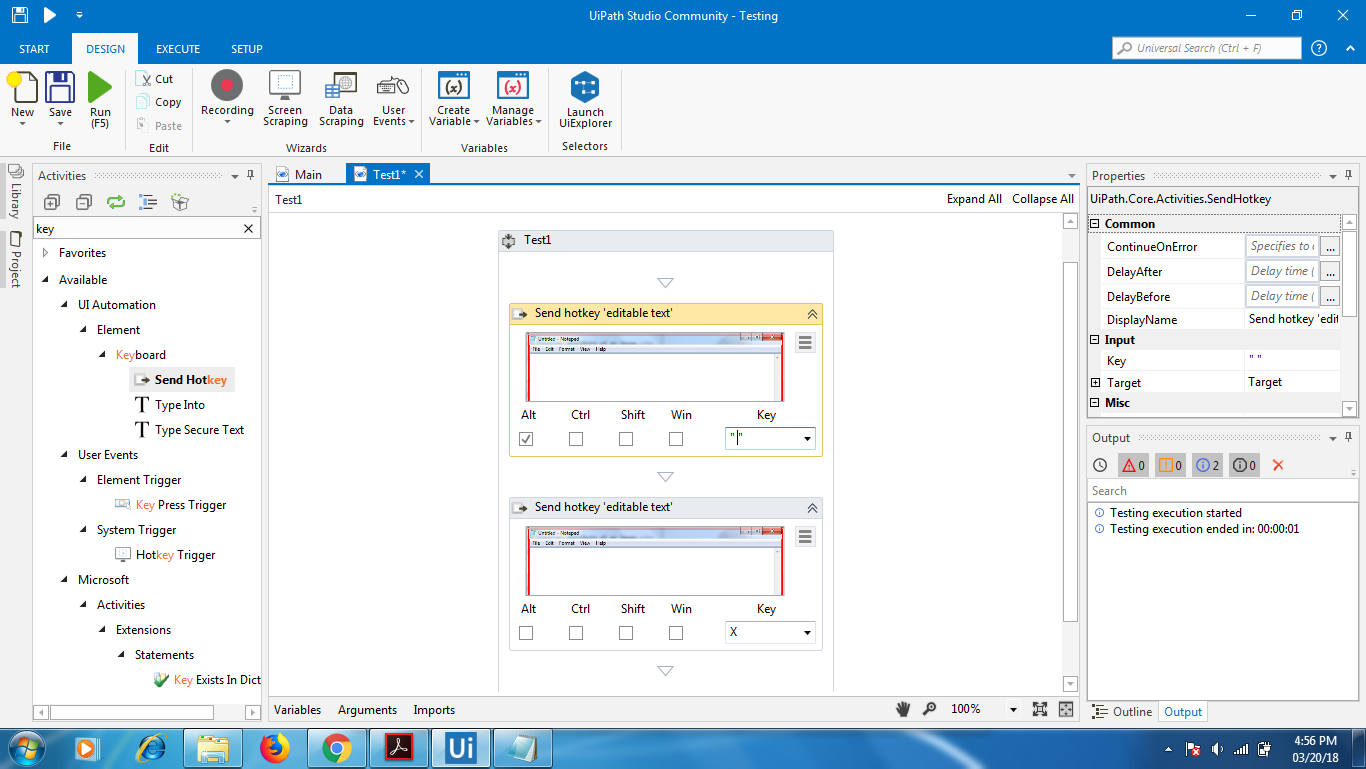
Task: Toggle error messages filter in Output
Action: [1133, 465]
